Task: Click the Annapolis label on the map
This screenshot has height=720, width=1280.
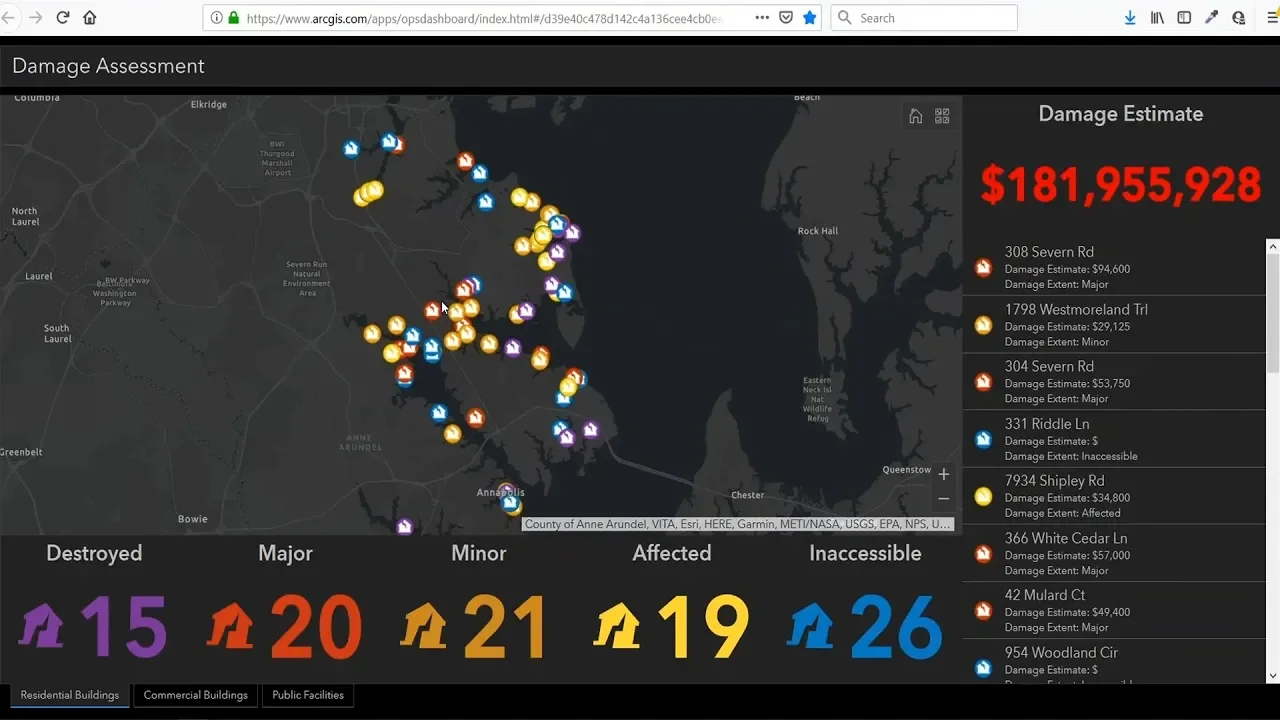Action: point(500,492)
